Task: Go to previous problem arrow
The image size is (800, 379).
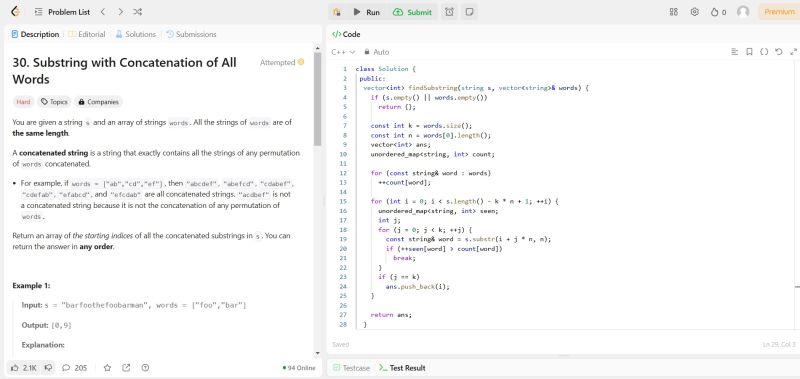Action: click(103, 12)
